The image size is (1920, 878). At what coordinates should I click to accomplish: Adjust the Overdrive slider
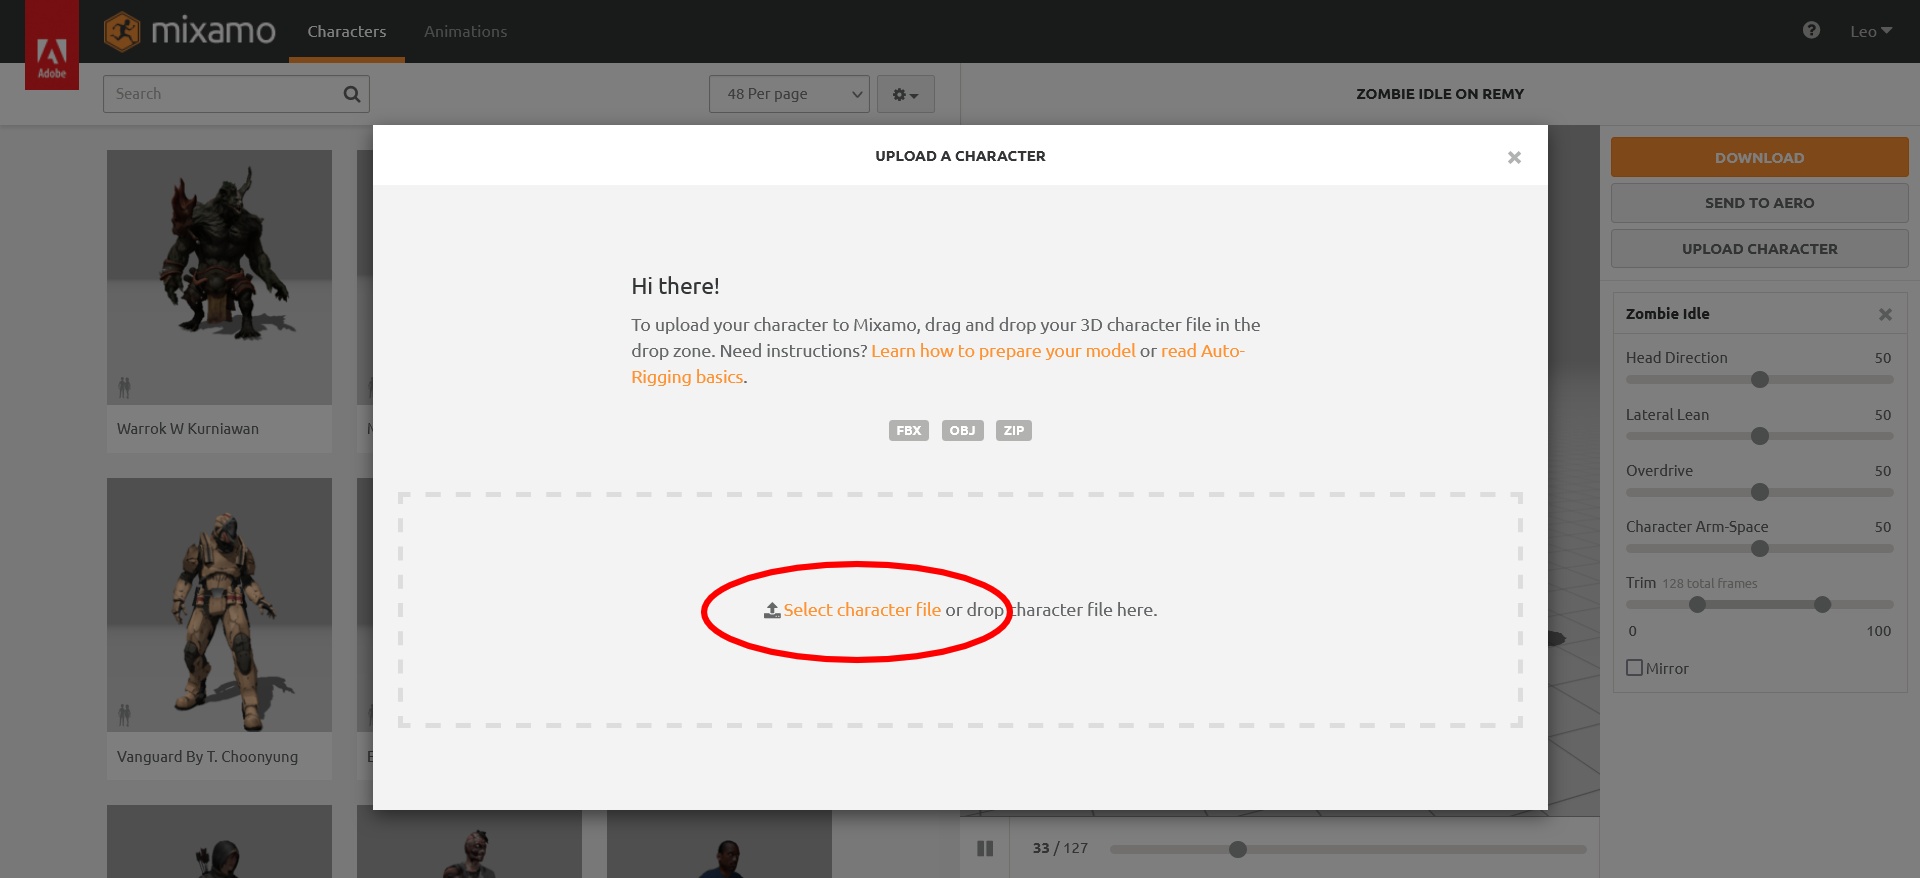point(1760,492)
